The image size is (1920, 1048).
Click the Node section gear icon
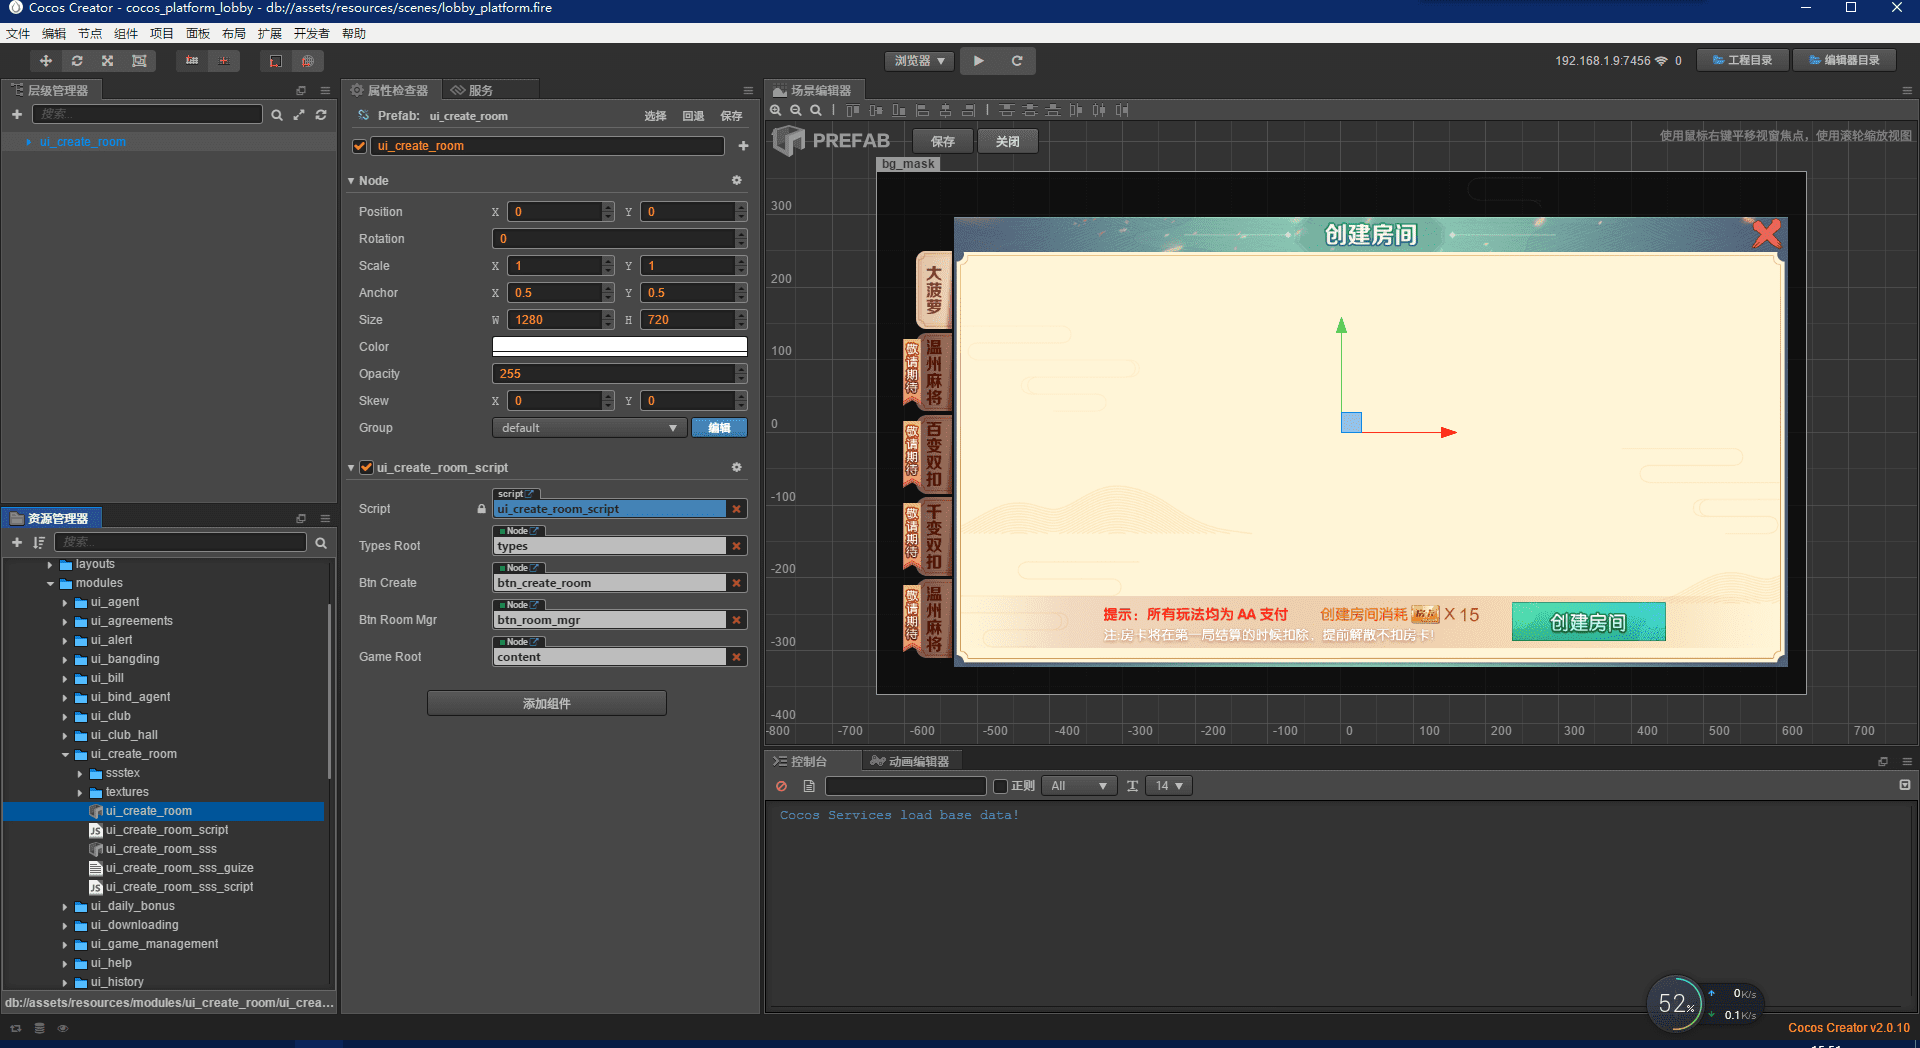(737, 181)
